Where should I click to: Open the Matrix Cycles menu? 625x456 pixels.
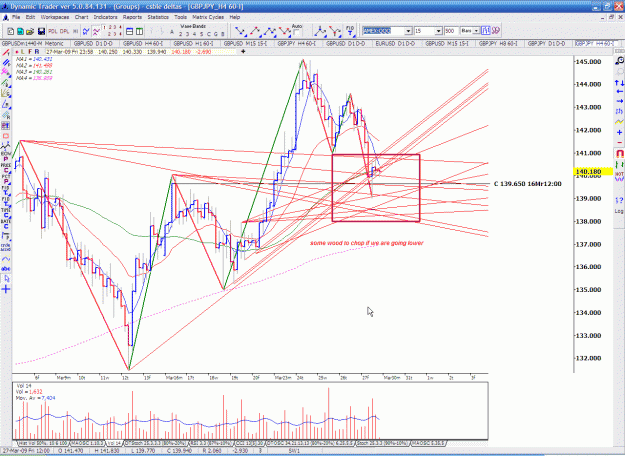(208, 17)
